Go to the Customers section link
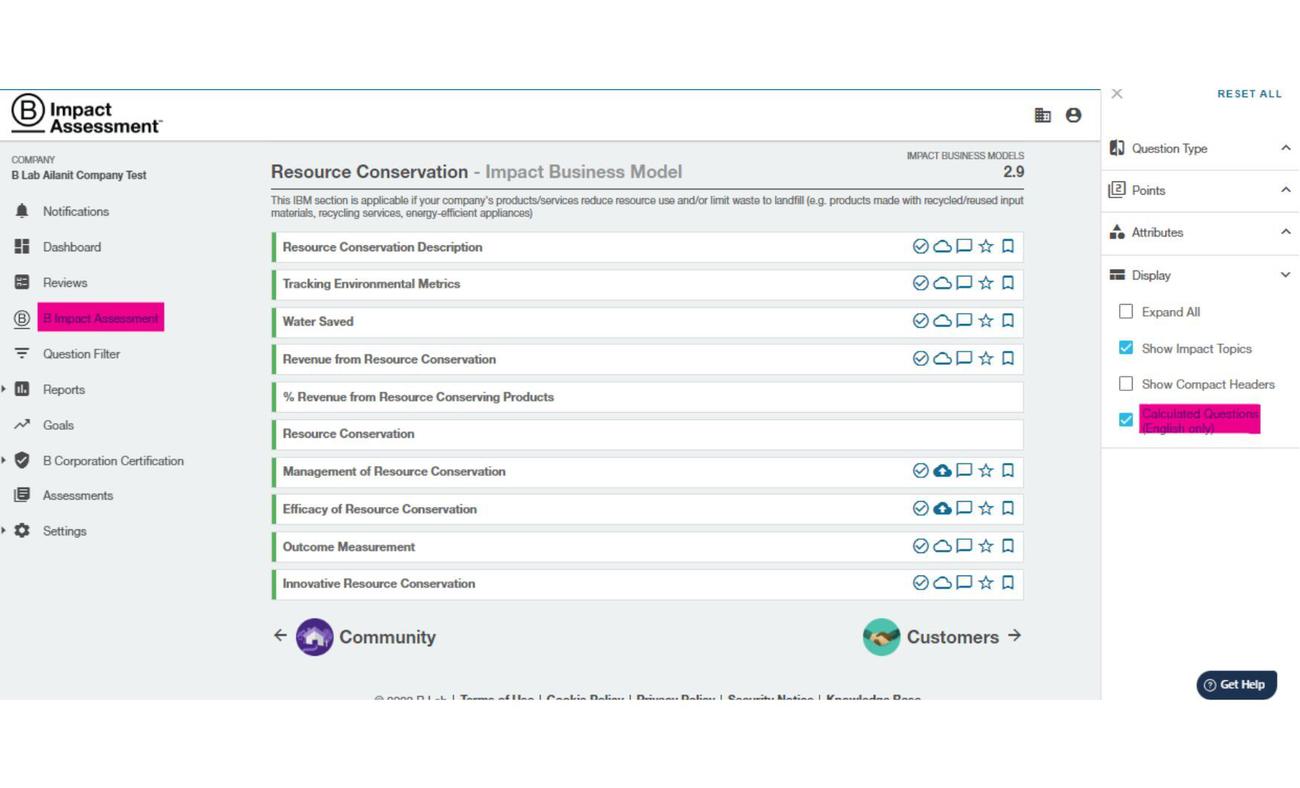This screenshot has width=1300, height=788. [951, 637]
